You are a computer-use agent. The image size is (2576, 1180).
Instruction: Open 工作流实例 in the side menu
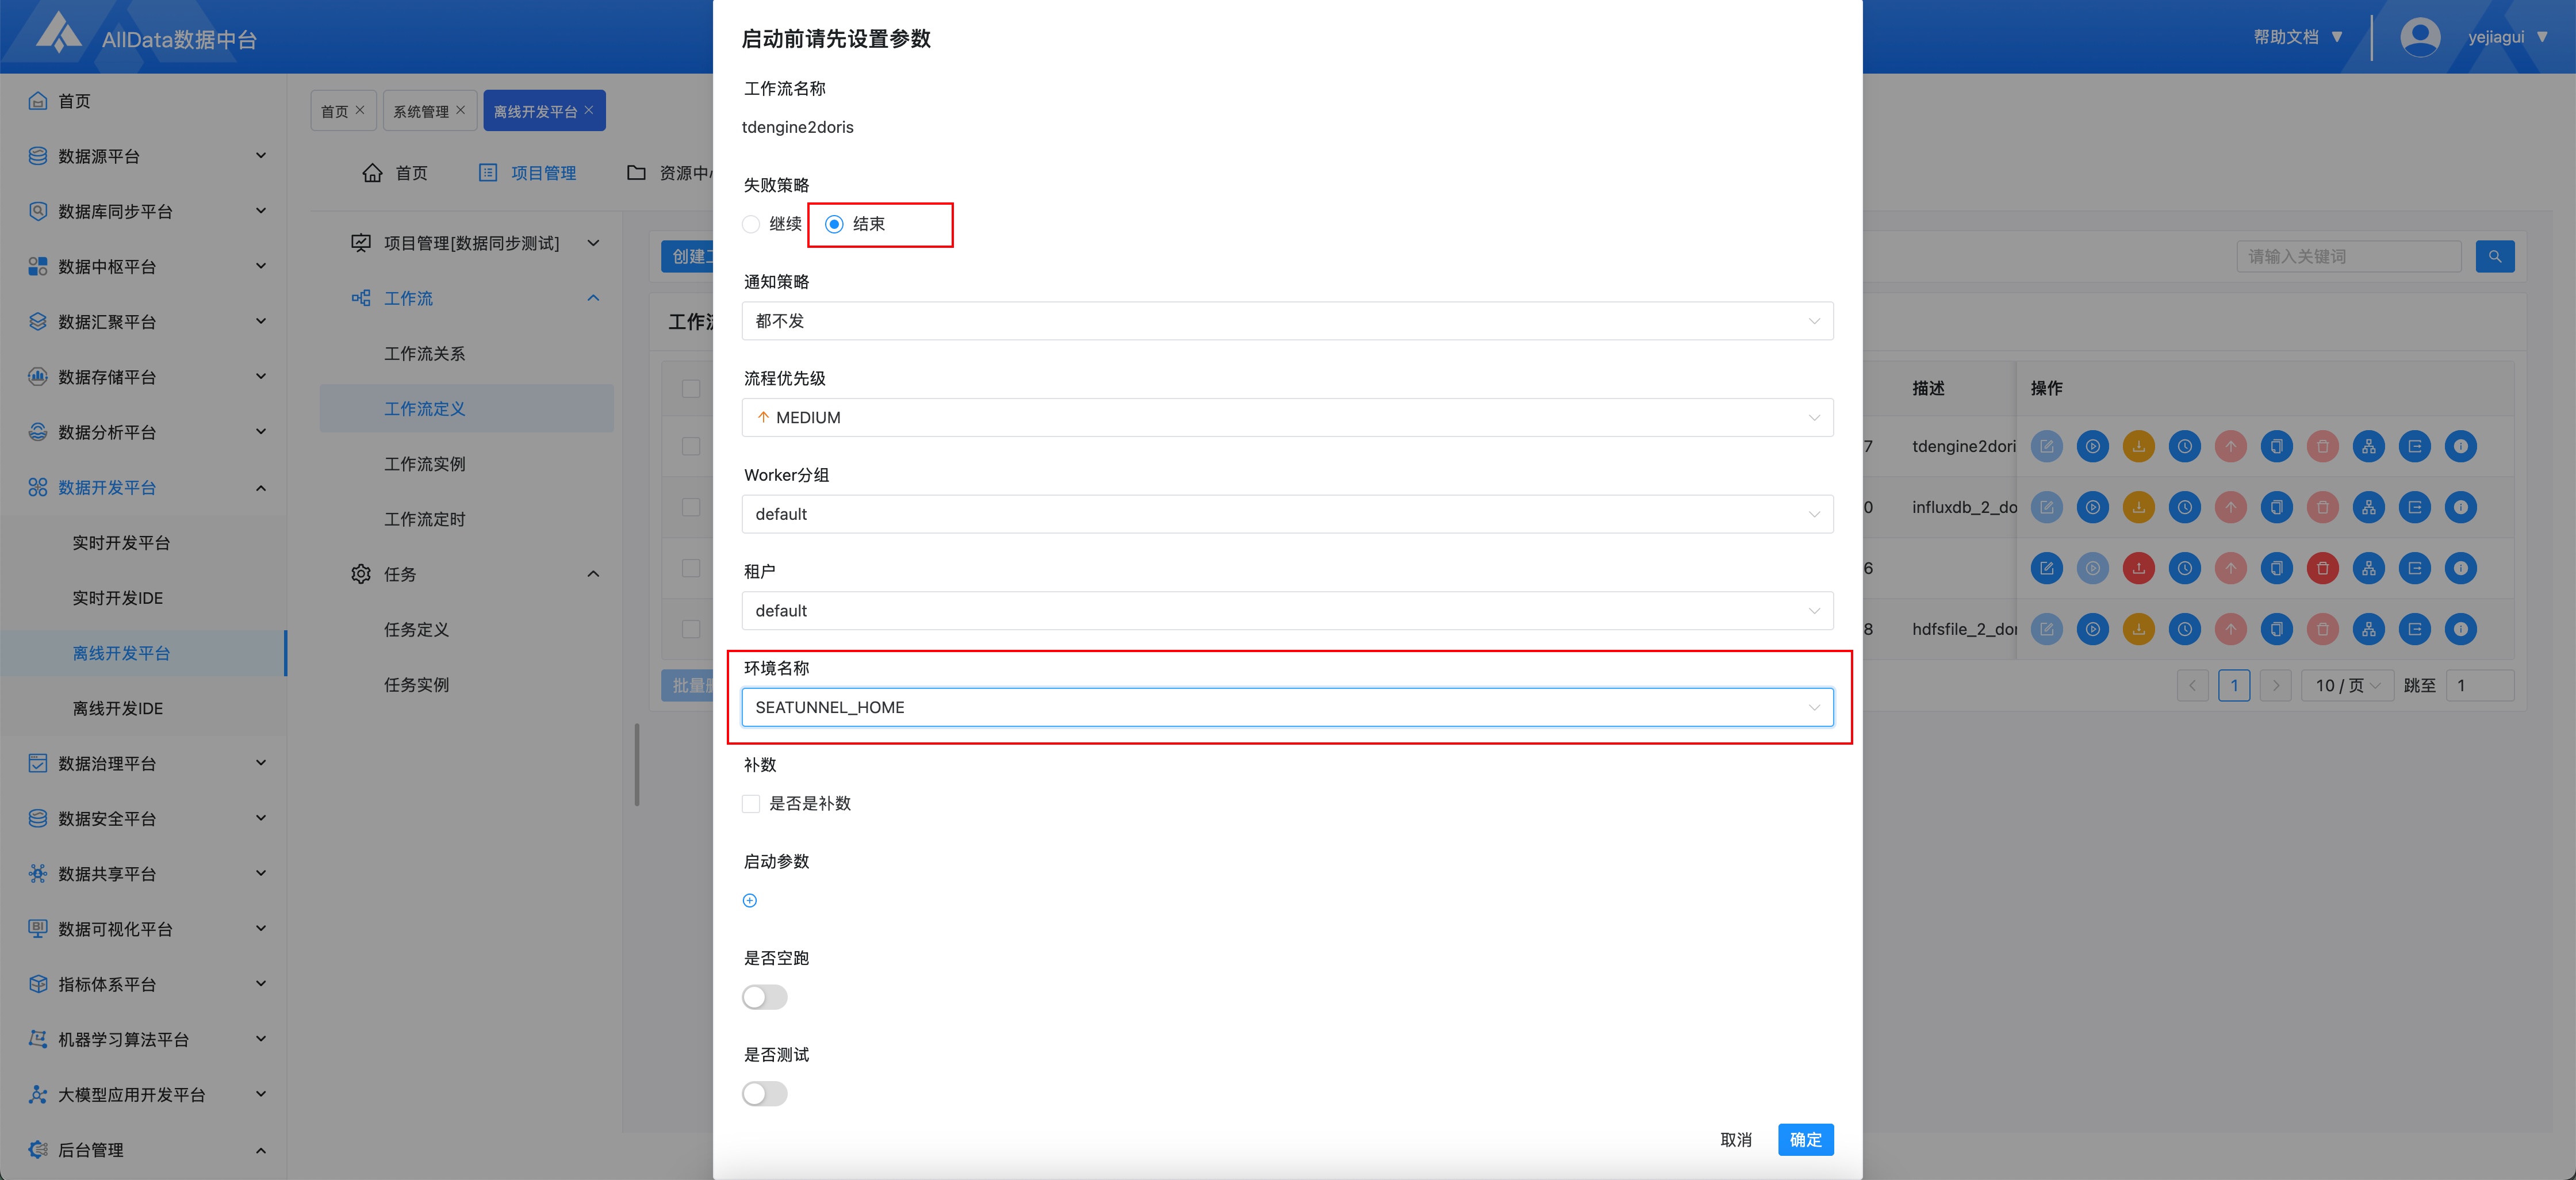coord(424,464)
